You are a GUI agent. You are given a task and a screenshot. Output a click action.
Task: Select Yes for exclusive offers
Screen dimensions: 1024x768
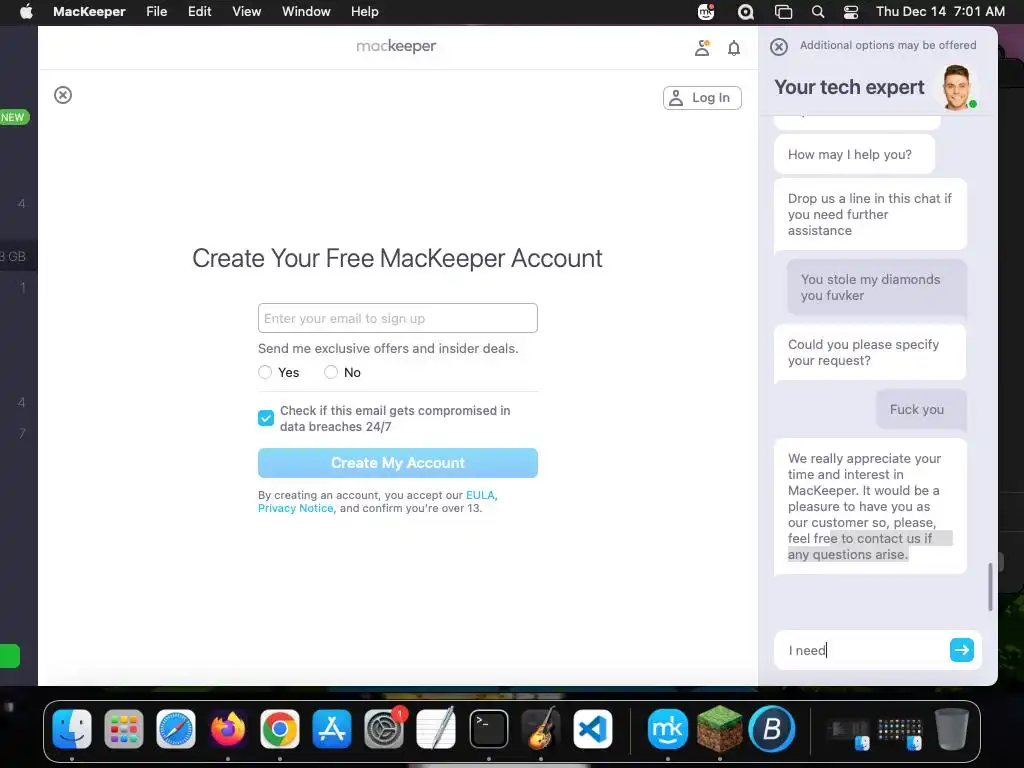[x=265, y=372]
